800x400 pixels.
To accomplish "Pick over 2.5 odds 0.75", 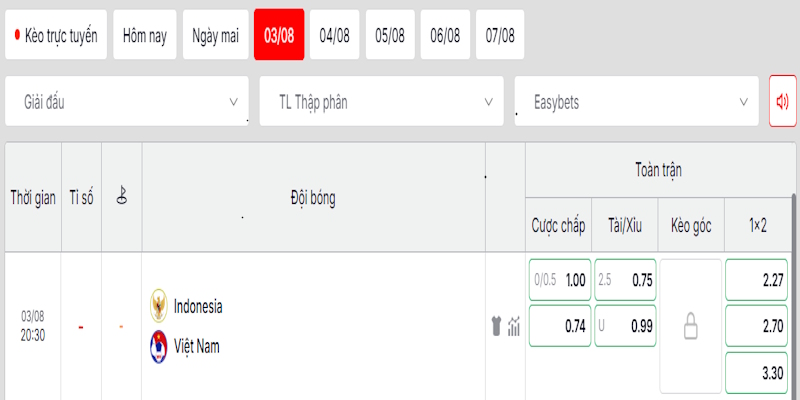I will [x=626, y=280].
